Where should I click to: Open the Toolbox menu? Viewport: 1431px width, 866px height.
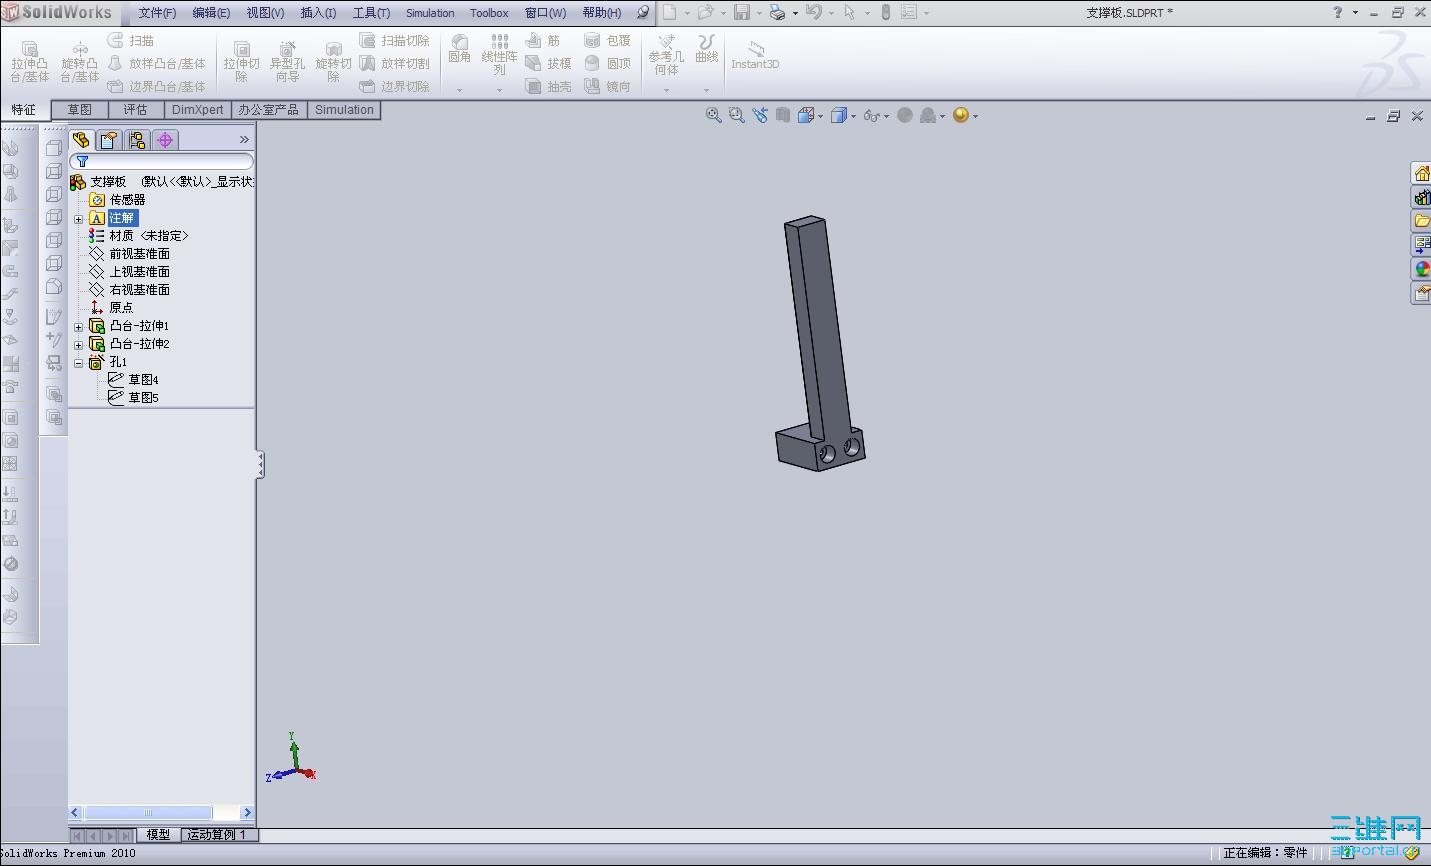(489, 13)
